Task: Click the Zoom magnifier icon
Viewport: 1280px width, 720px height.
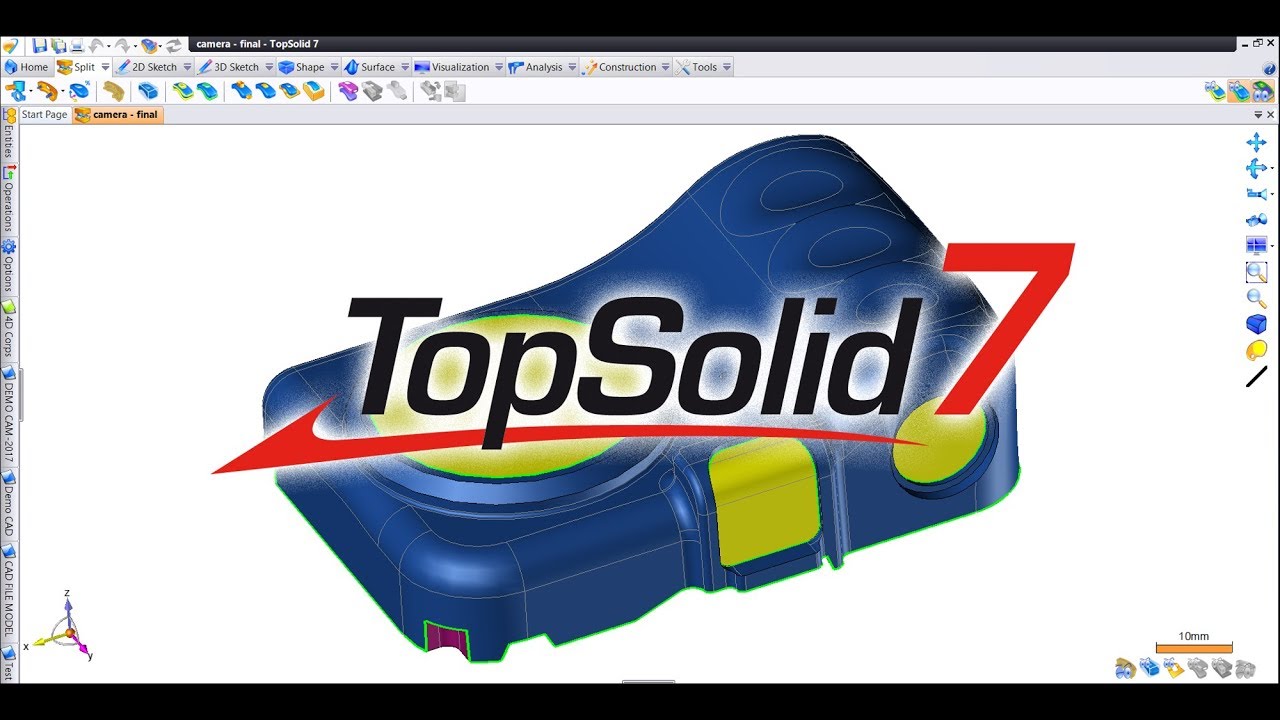Action: pos(1256,298)
